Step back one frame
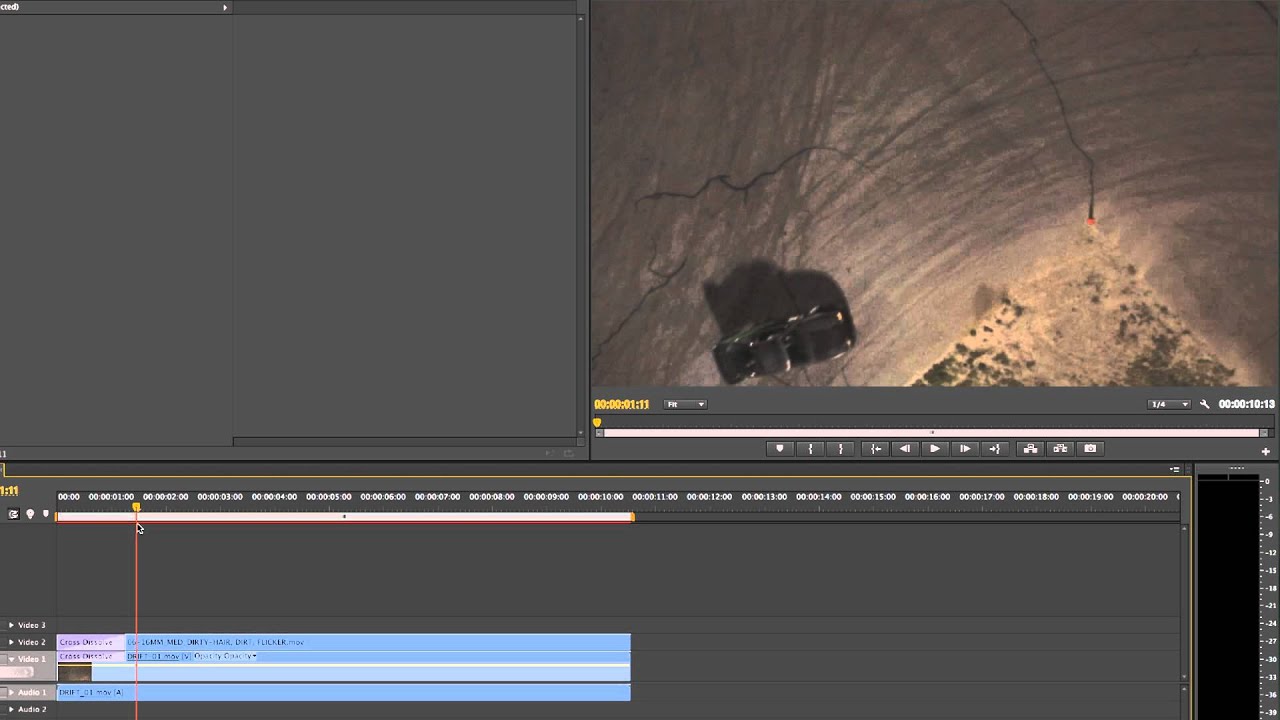 905,449
